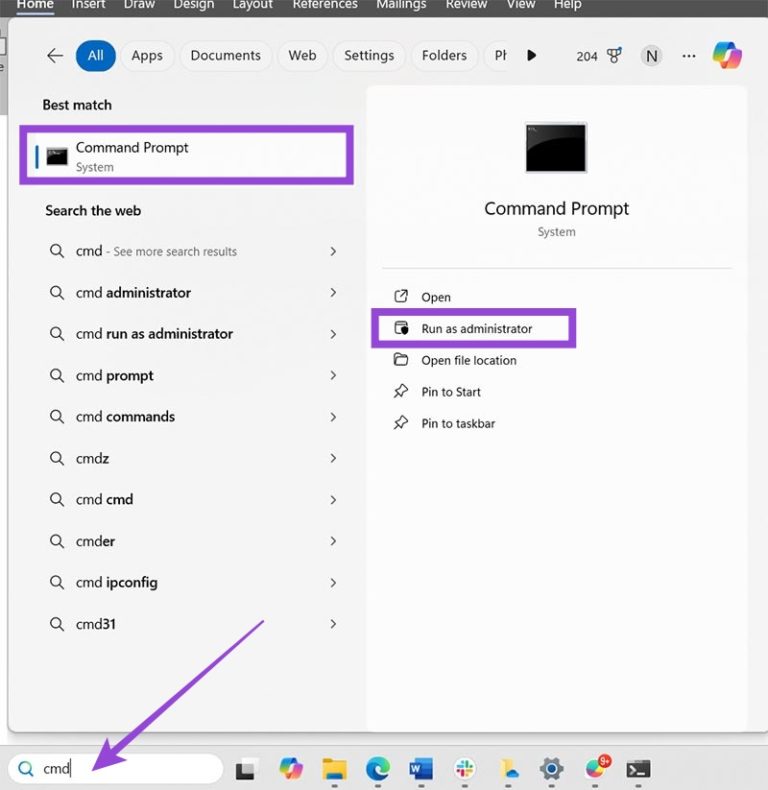Screen dimensions: 768x790
Task: Switch to the Apps search filter
Action: tap(147, 55)
